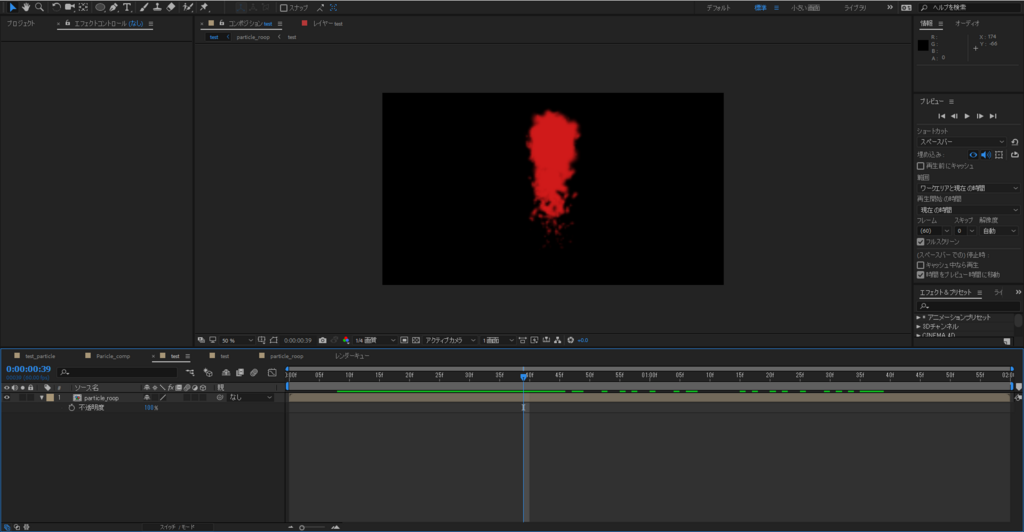Open the composition mini-flowchart icon in timeline
The width and height of the screenshot is (1024, 532).
190,373
